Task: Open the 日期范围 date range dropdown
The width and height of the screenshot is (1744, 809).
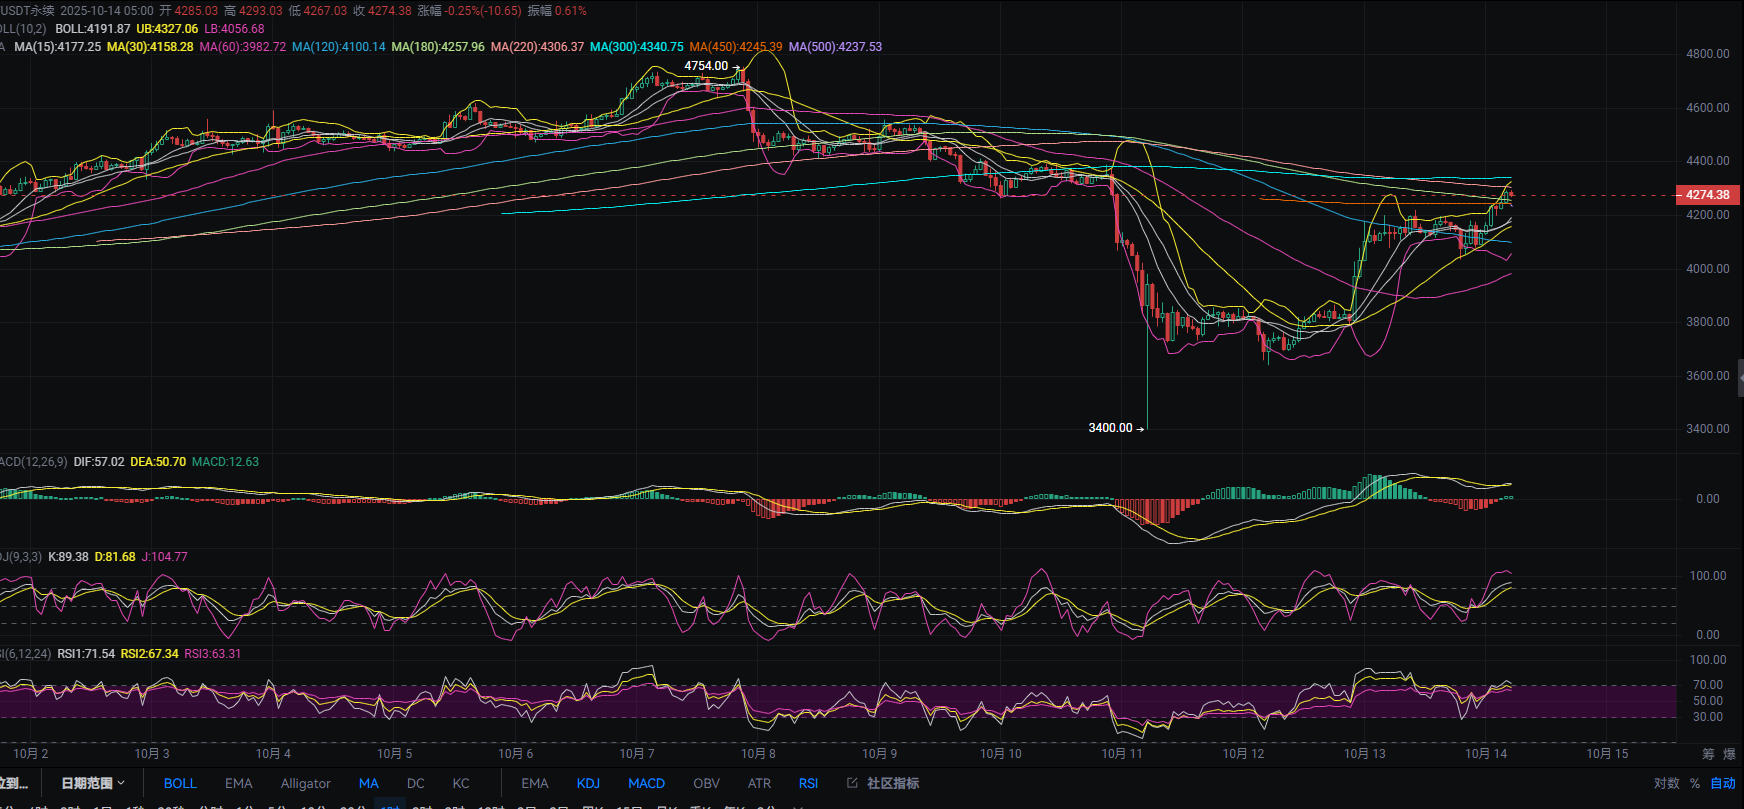Action: click(93, 783)
